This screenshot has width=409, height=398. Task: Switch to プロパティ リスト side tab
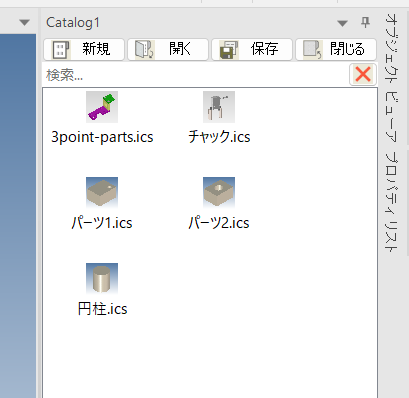(x=391, y=201)
